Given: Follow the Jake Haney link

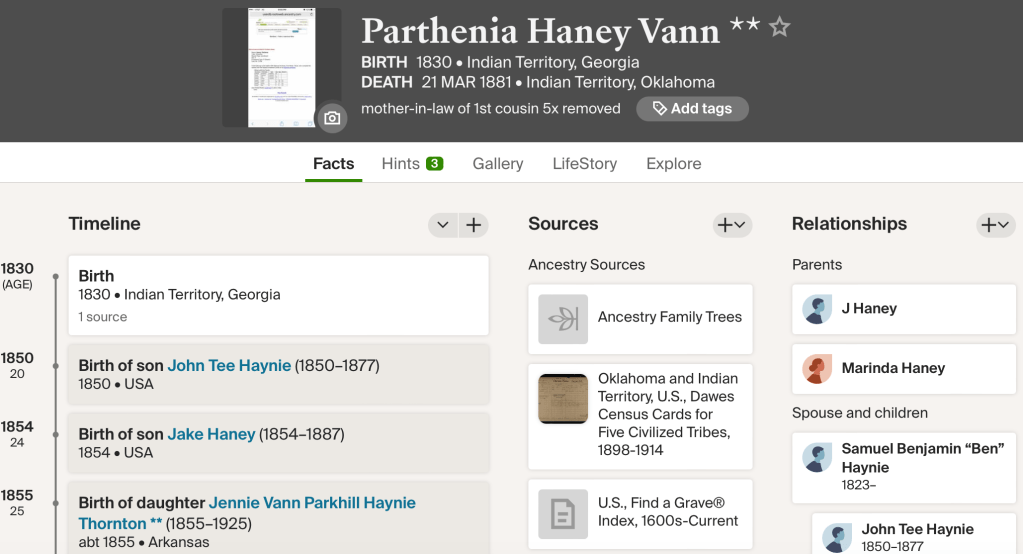Looking at the screenshot, I should coord(211,434).
